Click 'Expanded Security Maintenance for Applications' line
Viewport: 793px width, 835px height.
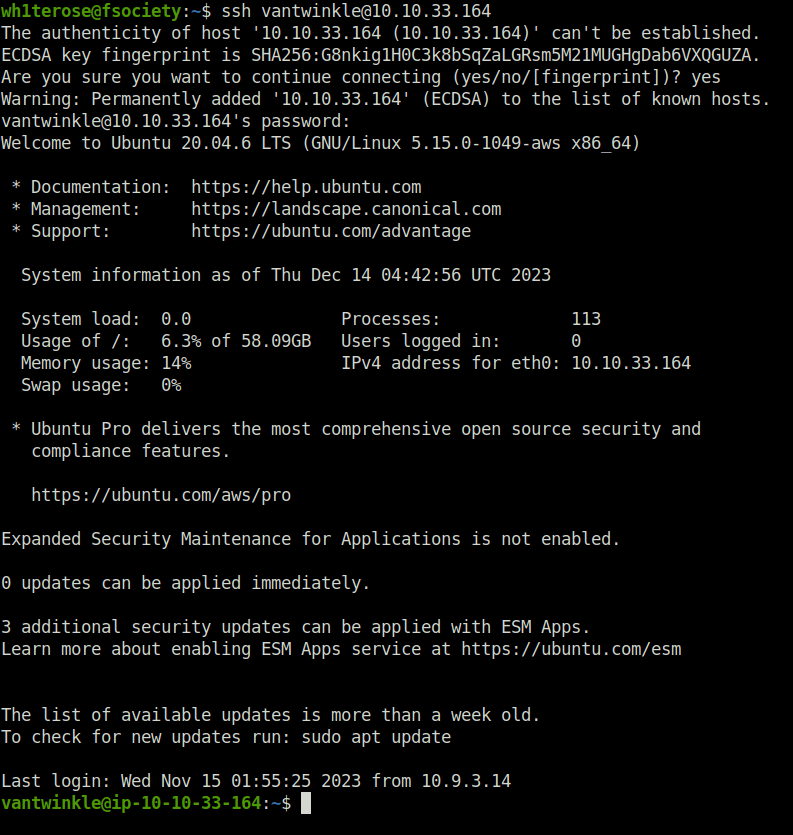tap(310, 539)
